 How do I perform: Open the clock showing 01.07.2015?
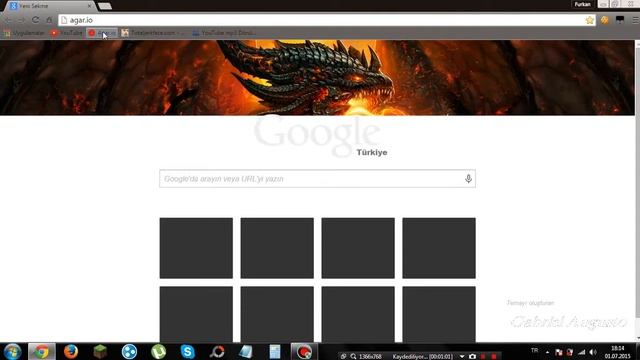[x=617, y=352]
